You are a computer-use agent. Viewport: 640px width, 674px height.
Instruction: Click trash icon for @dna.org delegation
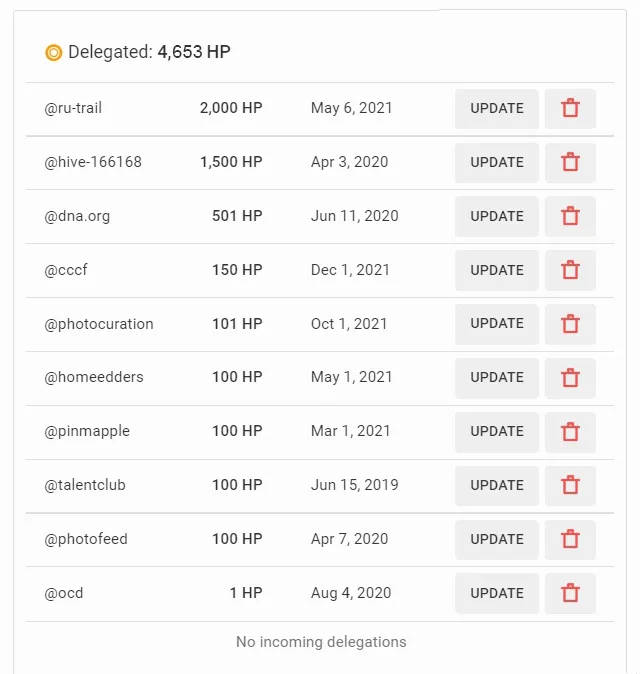pyautogui.click(x=570, y=216)
